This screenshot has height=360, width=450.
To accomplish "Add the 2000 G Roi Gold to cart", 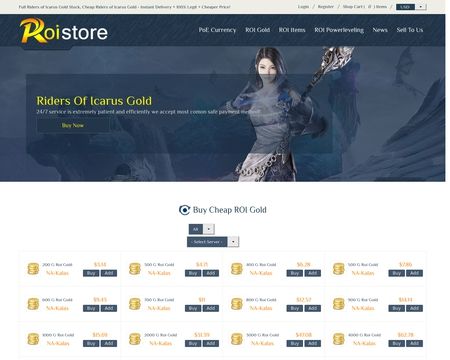I will pyautogui.click(x=211, y=344).
